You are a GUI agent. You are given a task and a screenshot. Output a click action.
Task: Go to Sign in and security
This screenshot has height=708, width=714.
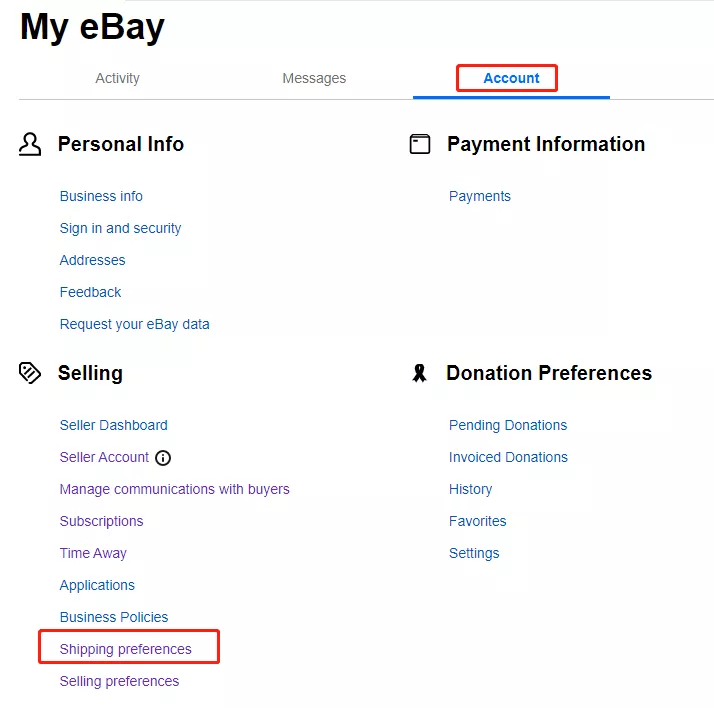120,228
